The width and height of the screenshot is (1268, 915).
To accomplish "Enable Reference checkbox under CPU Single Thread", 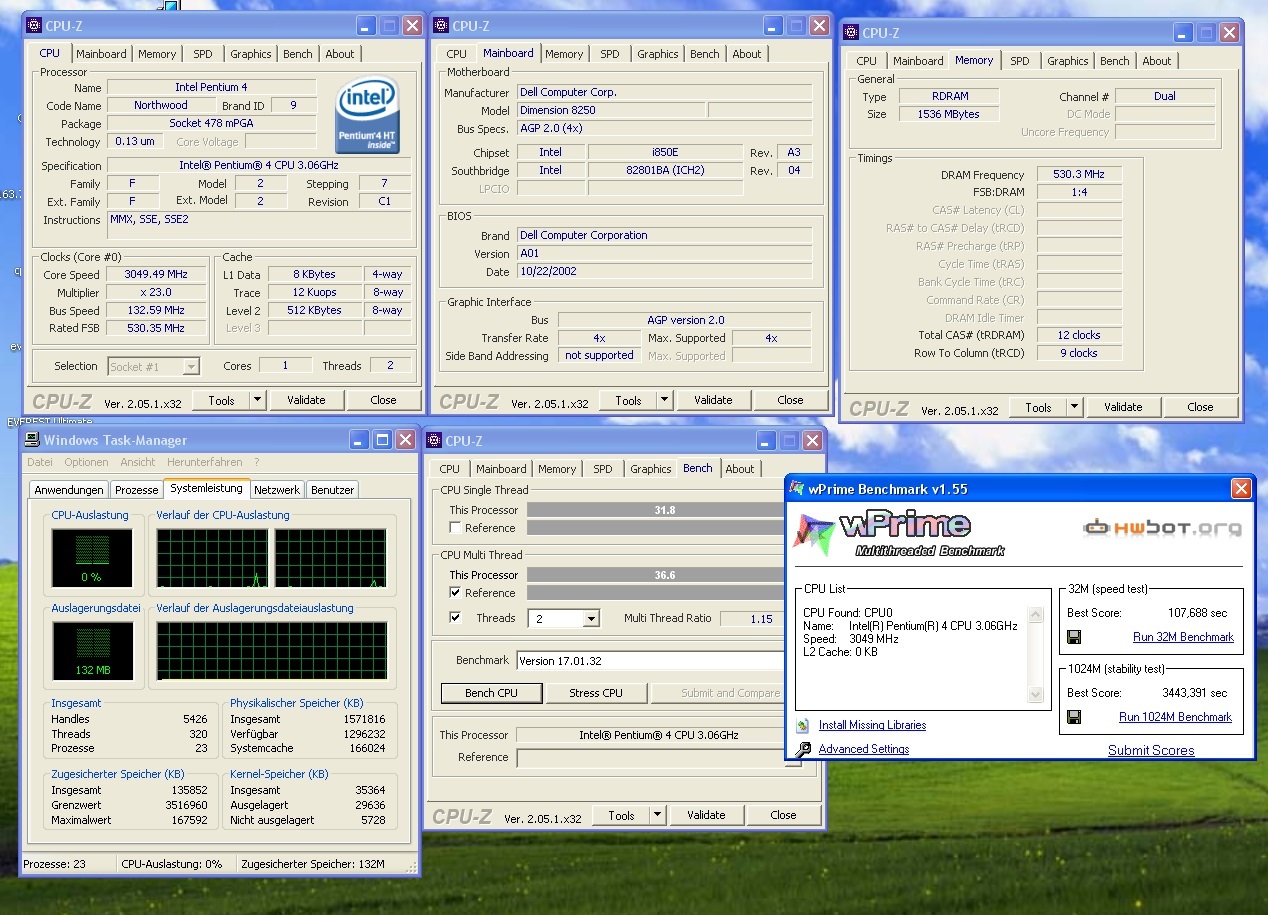I will click(456, 528).
